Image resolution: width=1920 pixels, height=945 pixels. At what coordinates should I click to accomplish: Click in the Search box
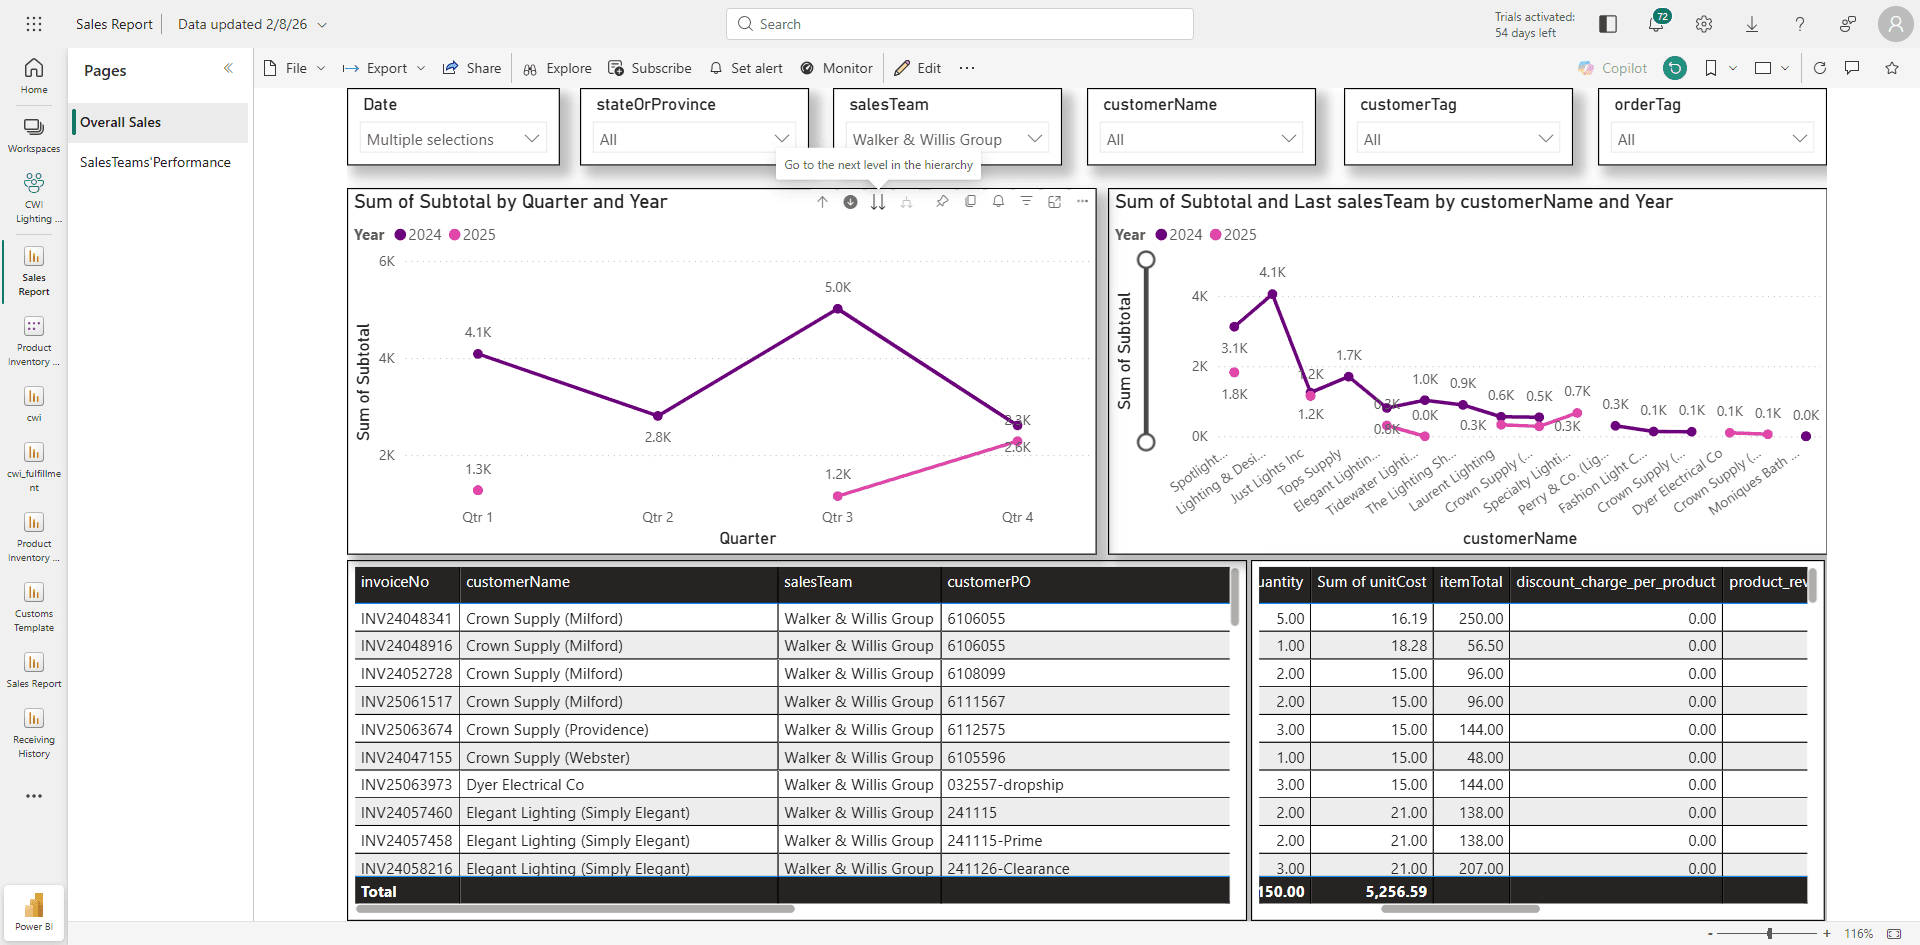[x=960, y=24]
